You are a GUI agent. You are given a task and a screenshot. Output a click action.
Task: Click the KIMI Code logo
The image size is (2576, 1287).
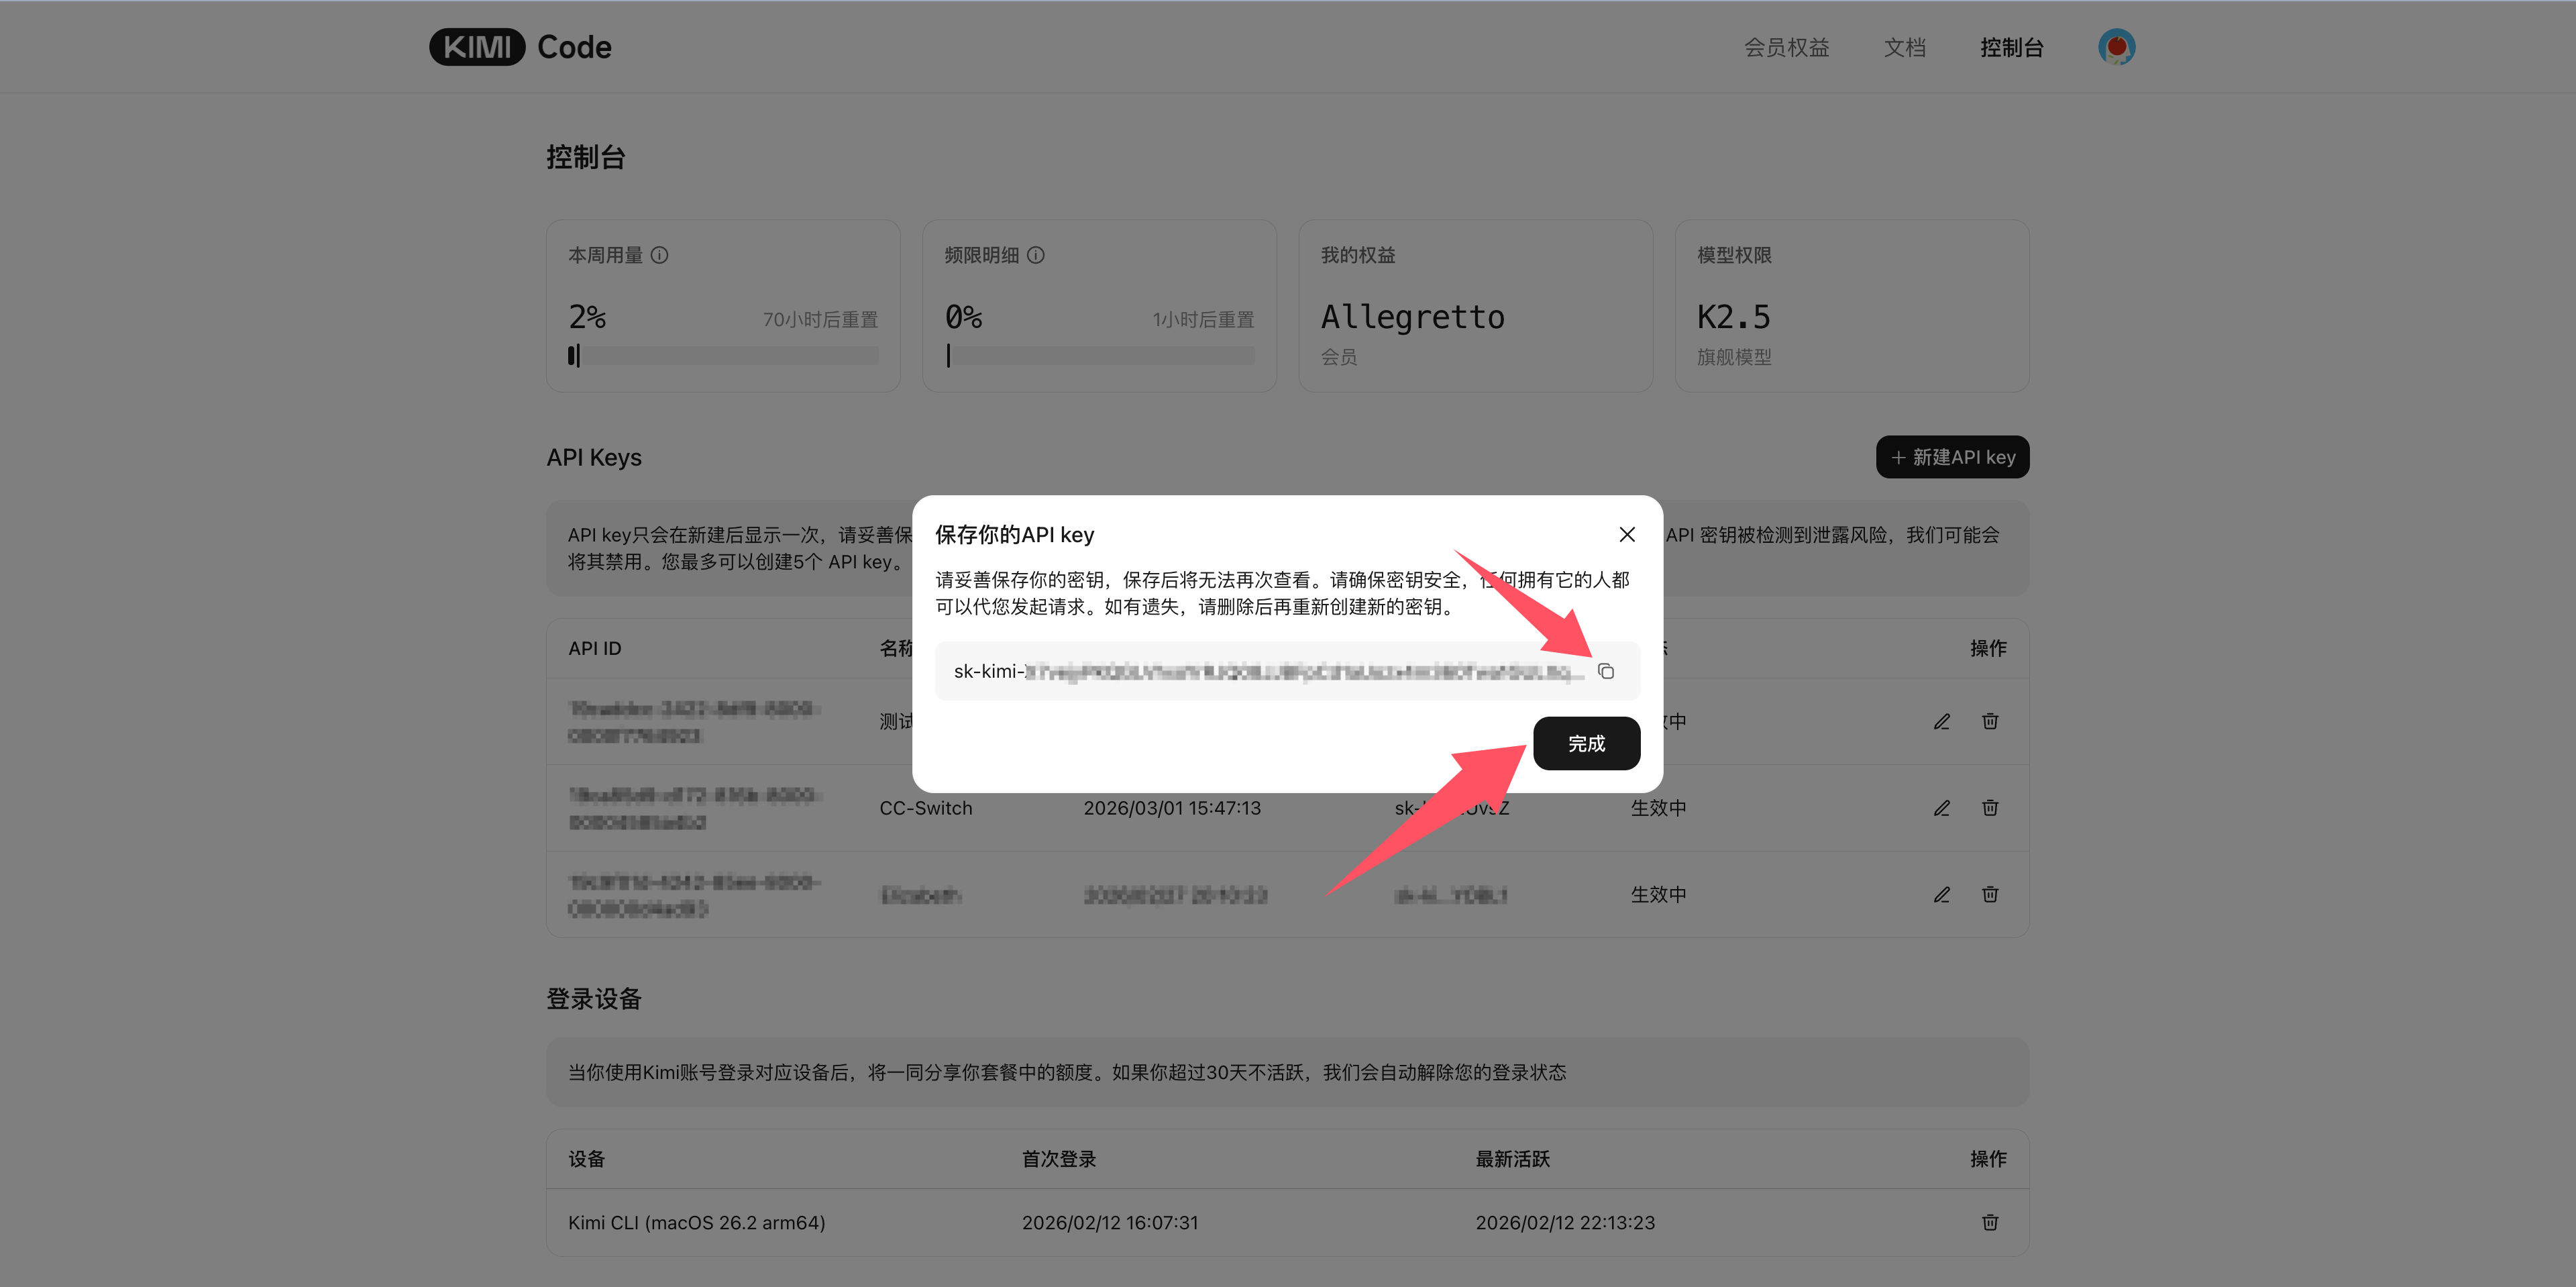coord(520,47)
